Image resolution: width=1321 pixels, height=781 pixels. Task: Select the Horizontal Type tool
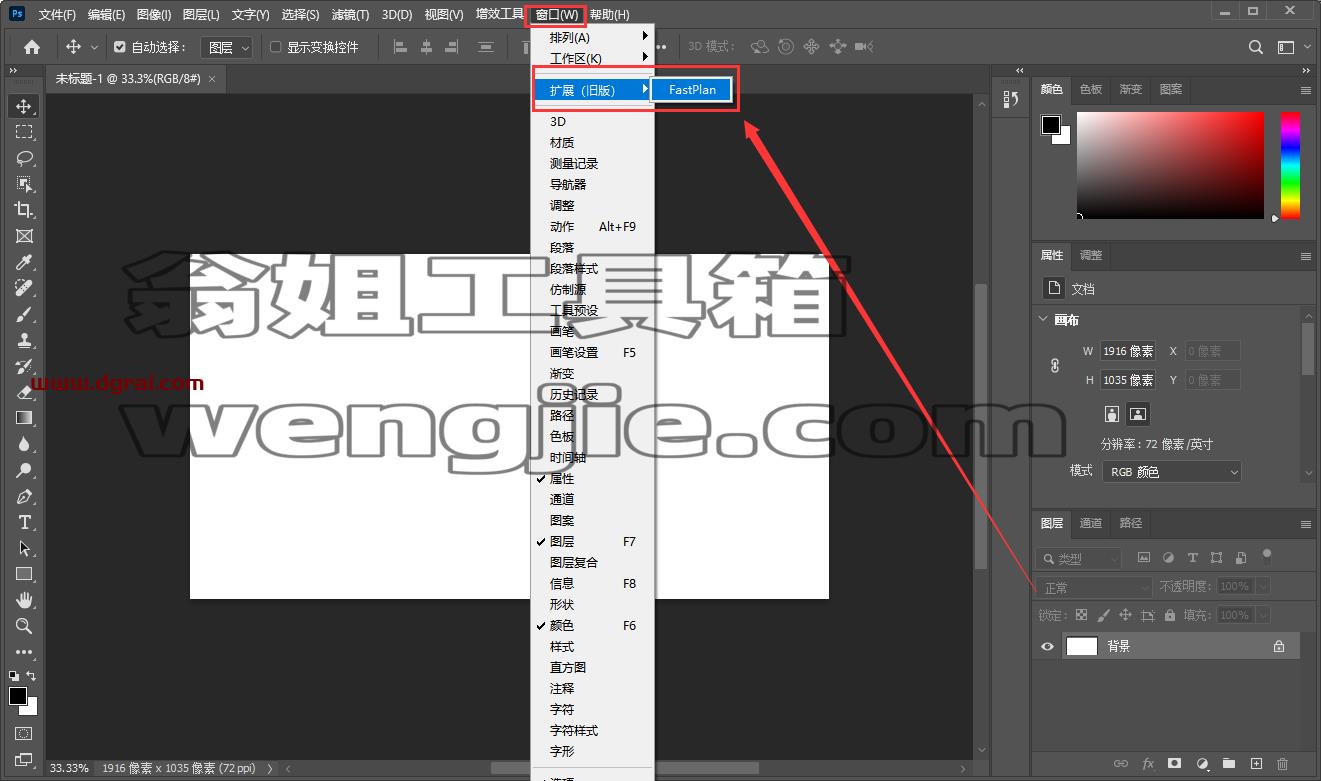[x=24, y=522]
